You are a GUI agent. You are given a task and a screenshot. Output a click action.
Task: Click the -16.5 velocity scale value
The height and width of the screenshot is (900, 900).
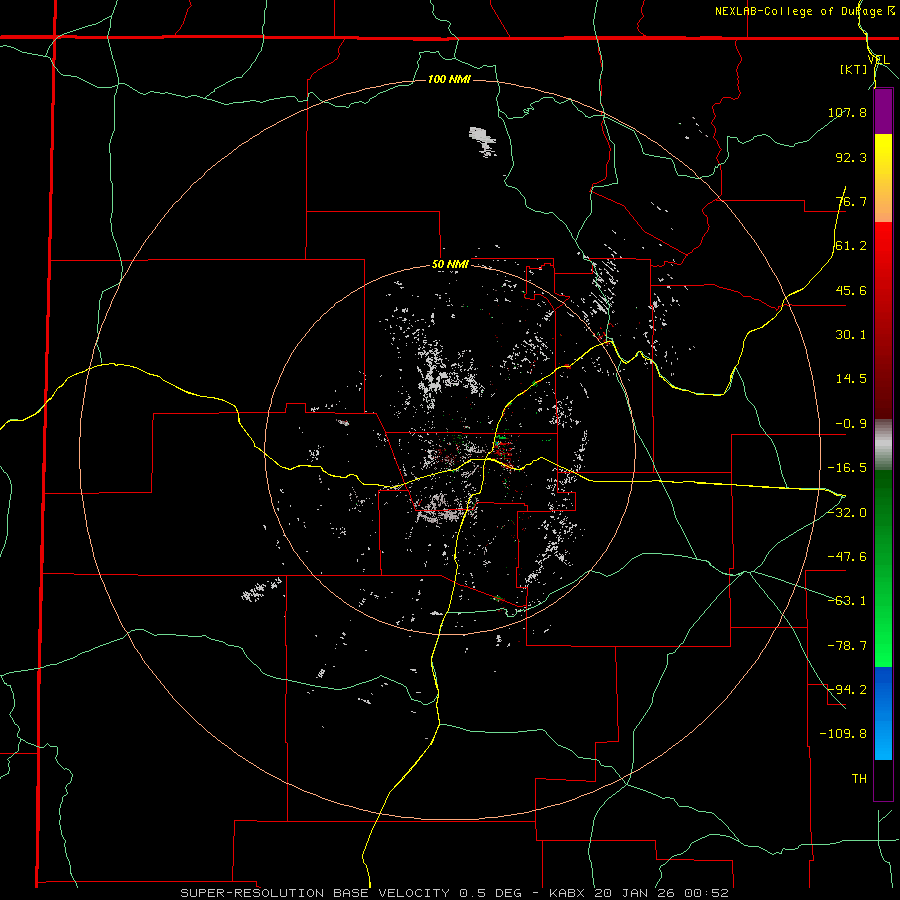(847, 468)
